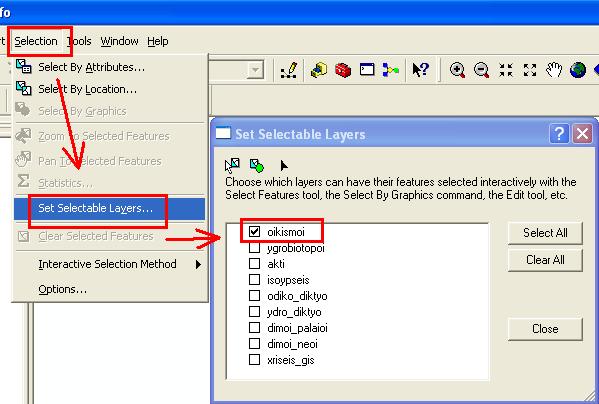Click the akti layer name

(276, 264)
